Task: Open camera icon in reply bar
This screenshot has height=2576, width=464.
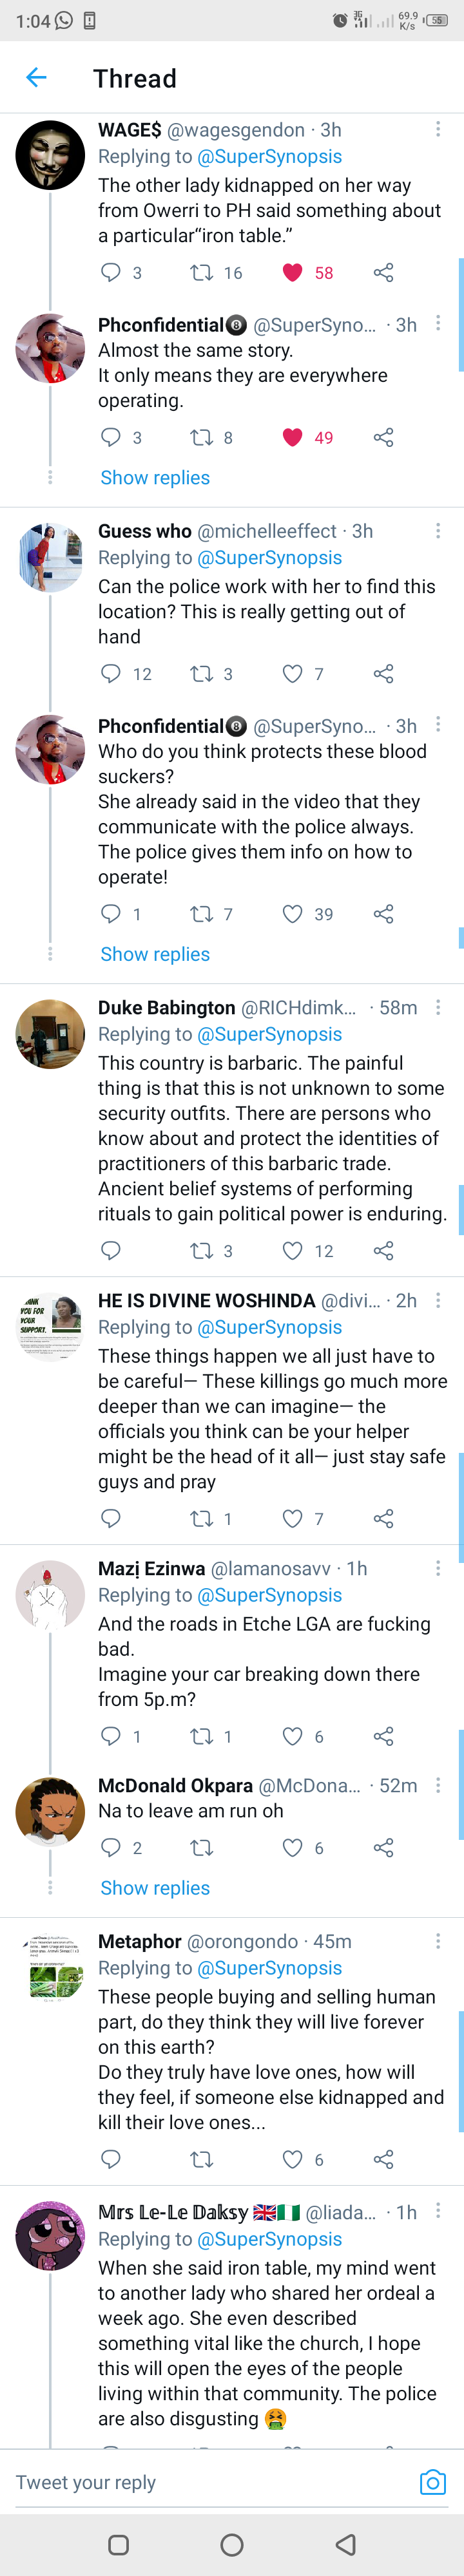Action: pyautogui.click(x=433, y=2482)
